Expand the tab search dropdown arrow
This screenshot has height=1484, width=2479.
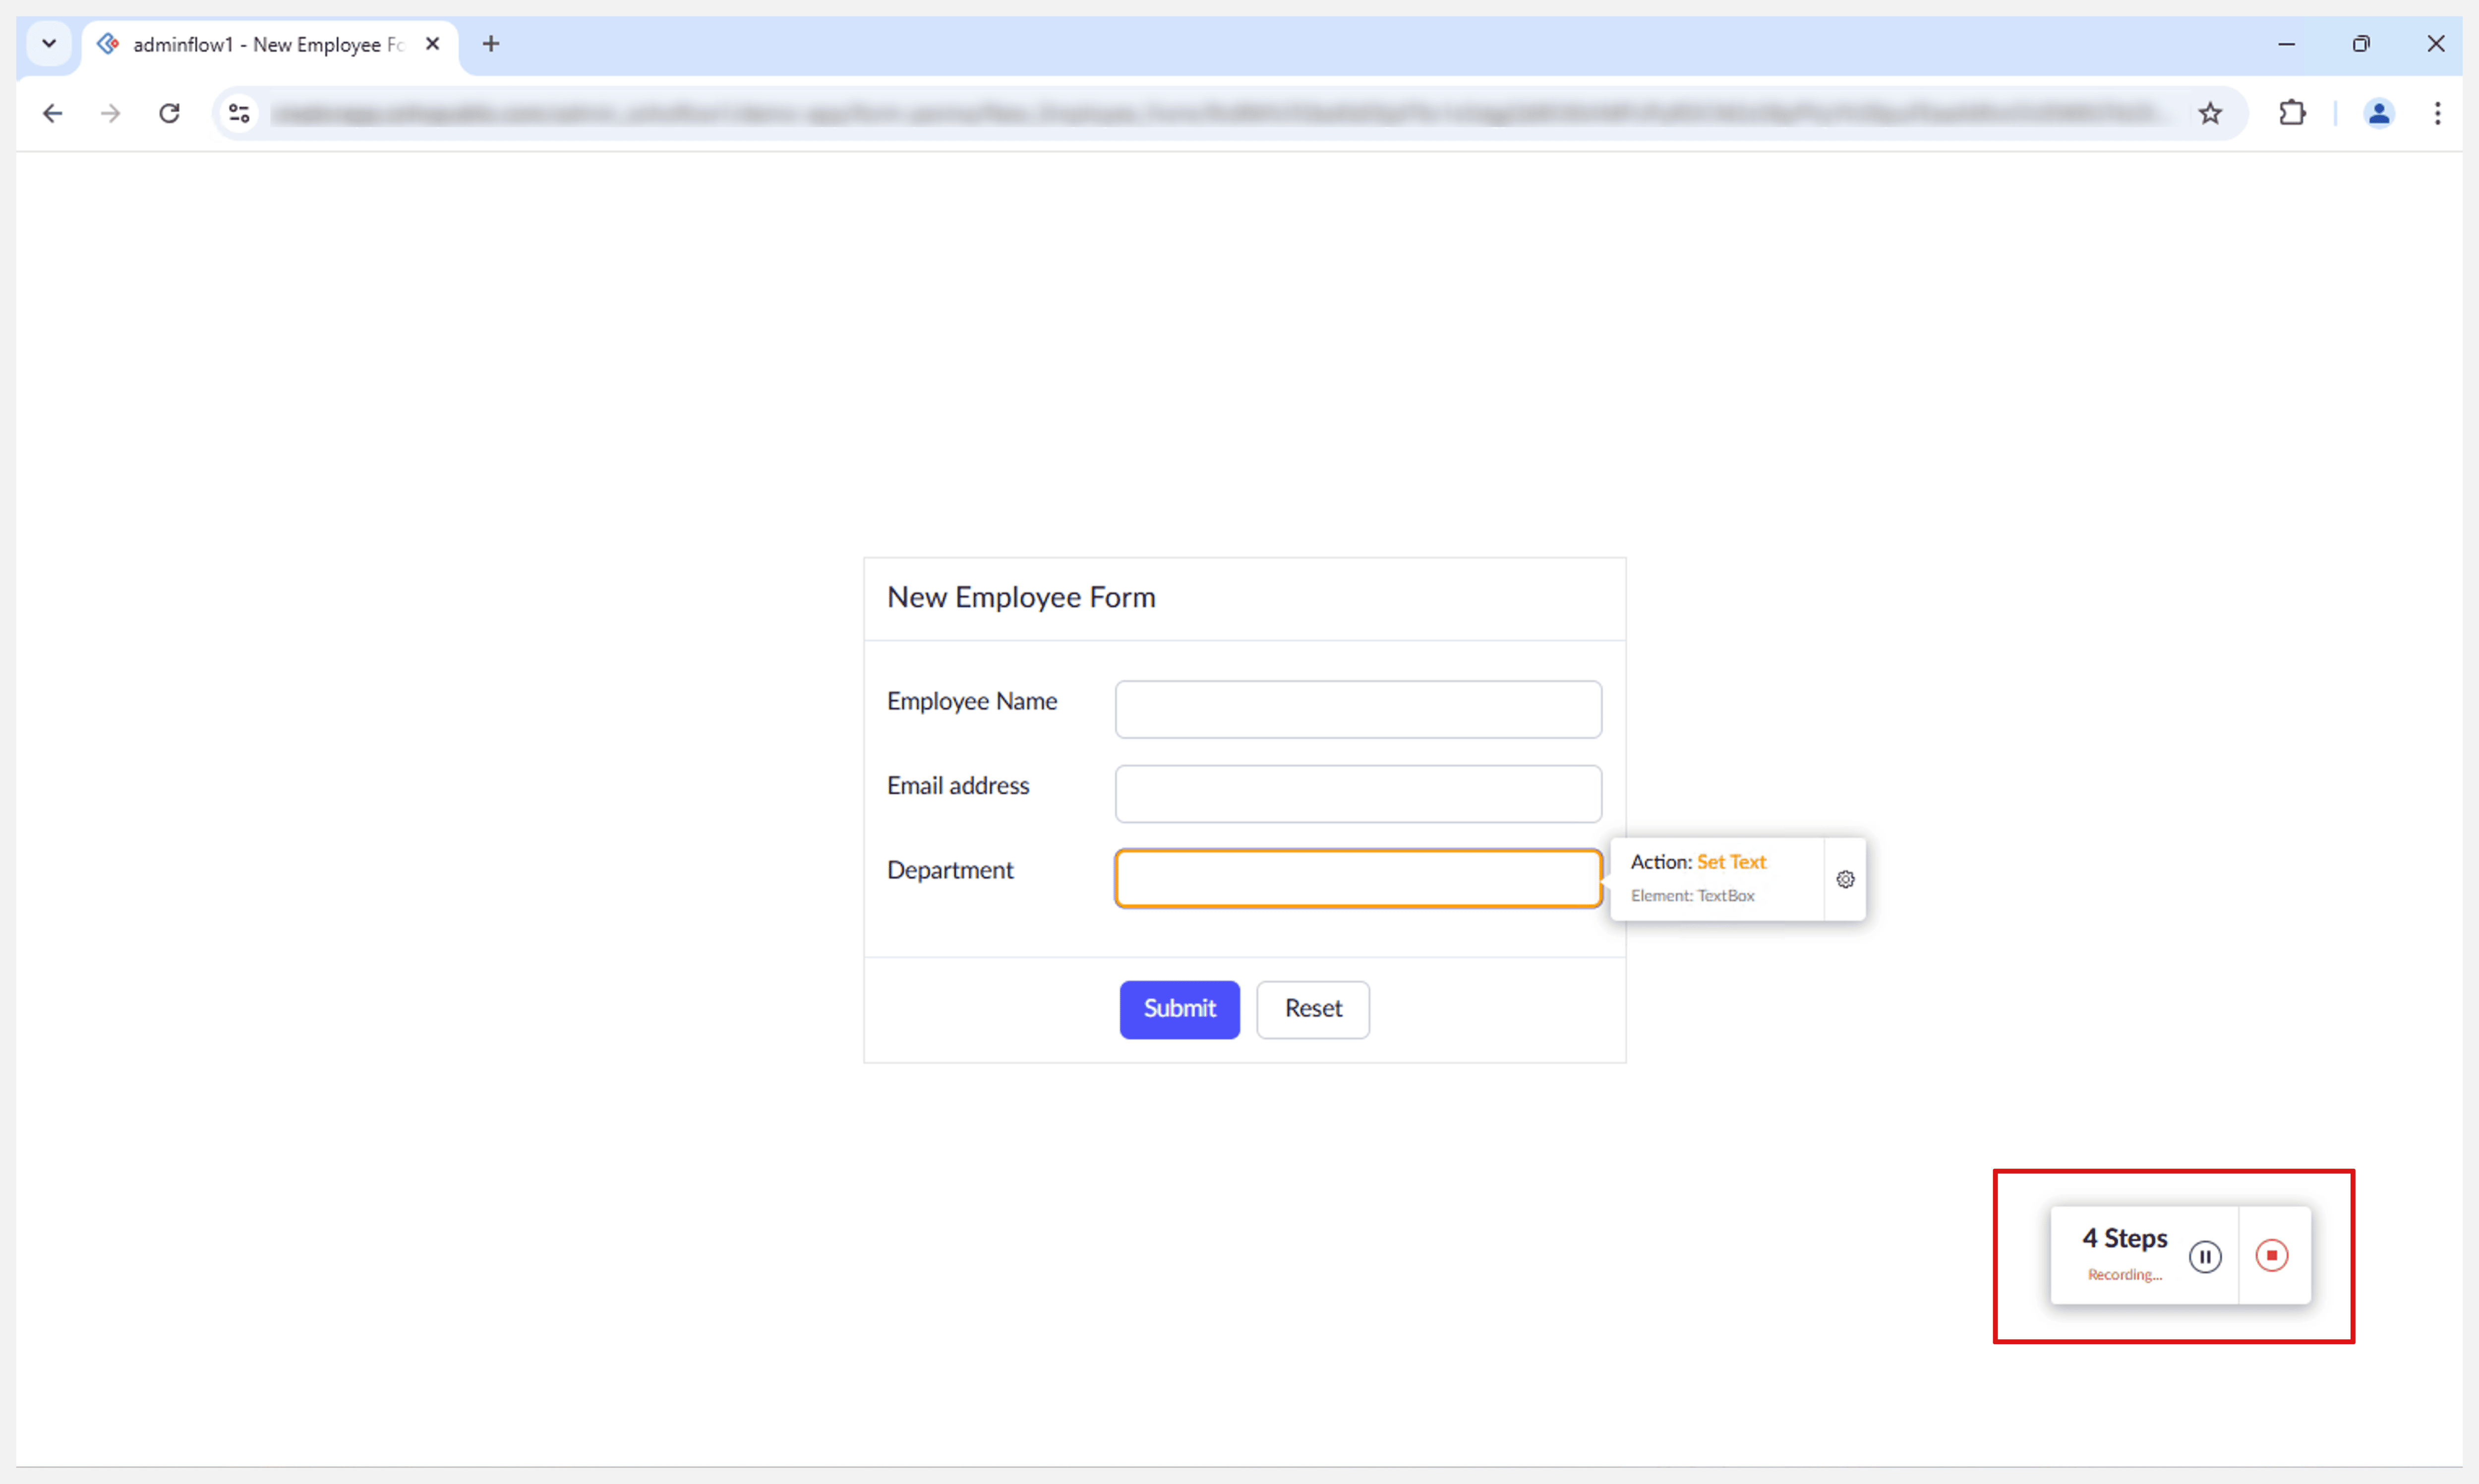pos(48,44)
